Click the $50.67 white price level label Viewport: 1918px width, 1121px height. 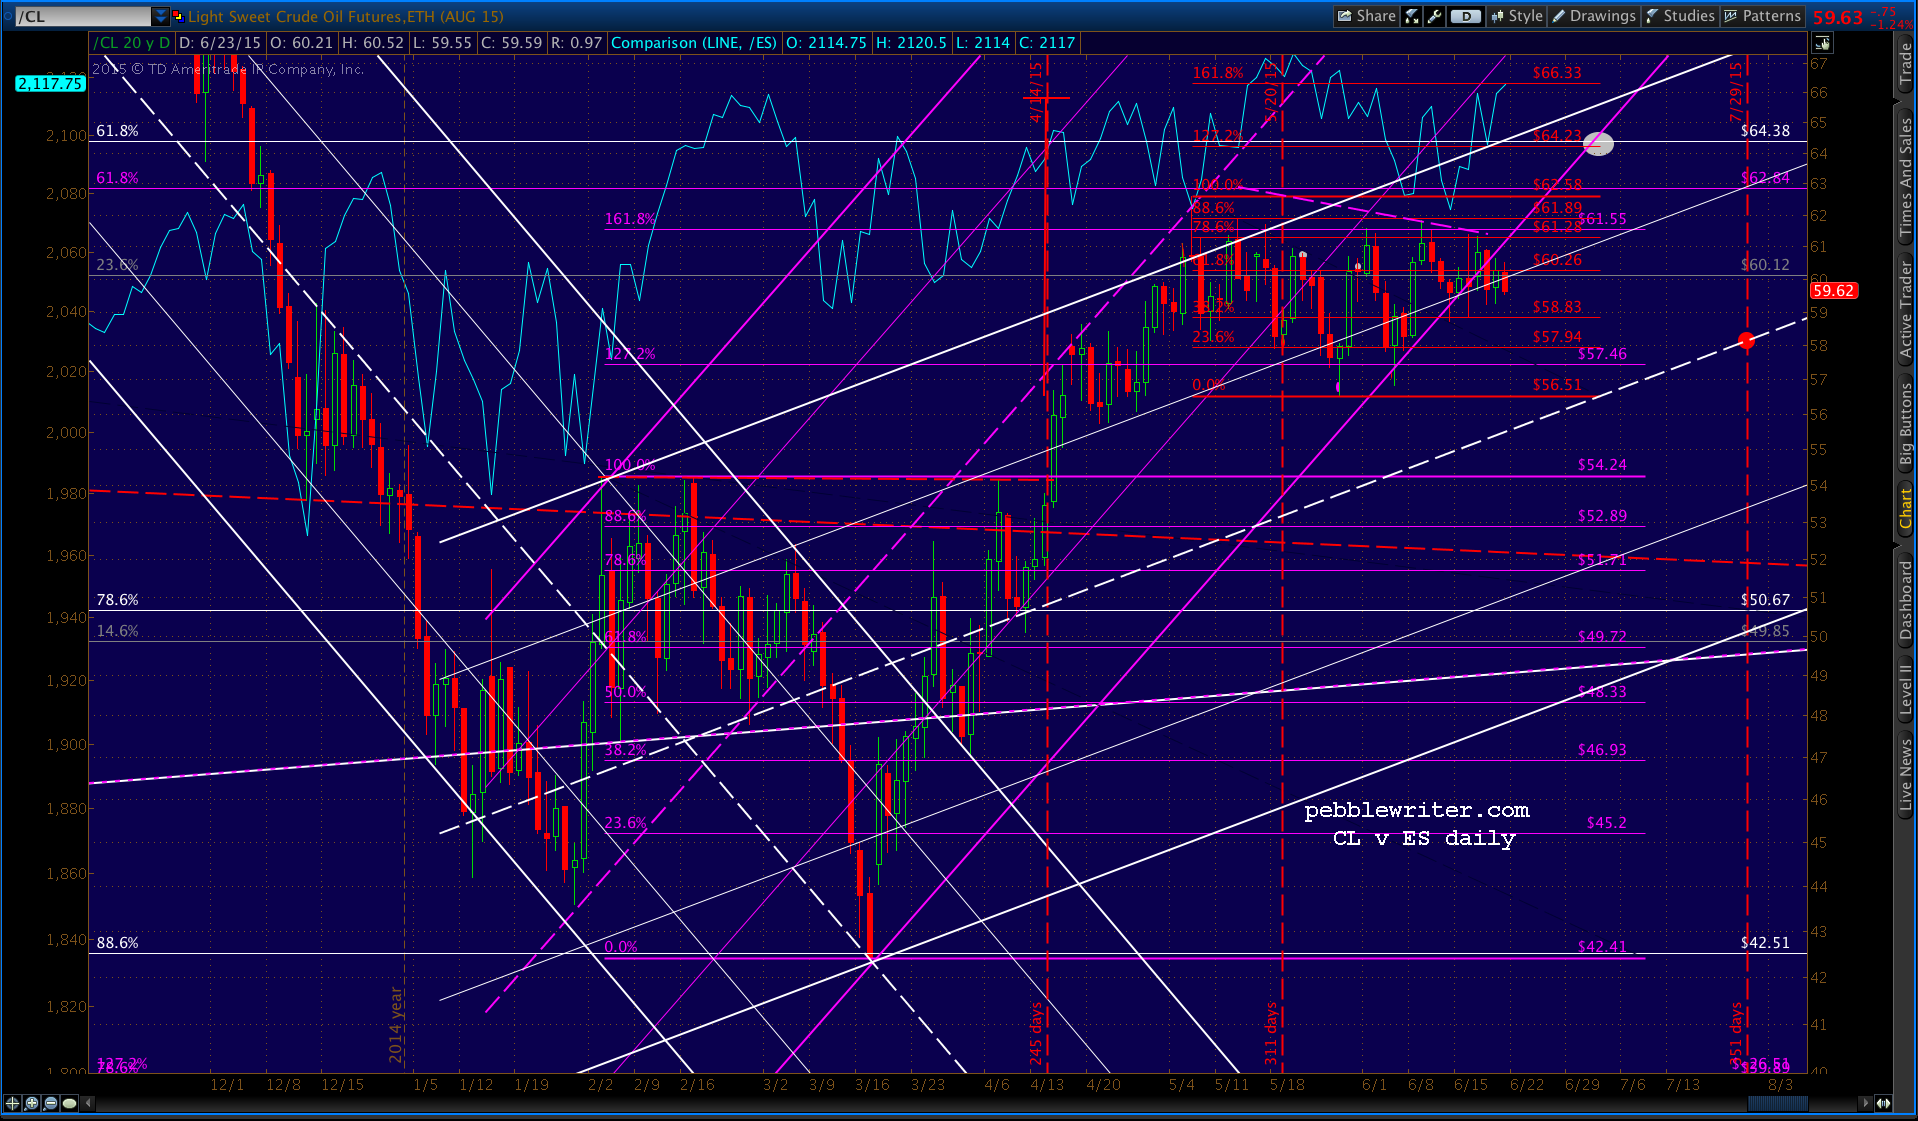coord(1765,600)
